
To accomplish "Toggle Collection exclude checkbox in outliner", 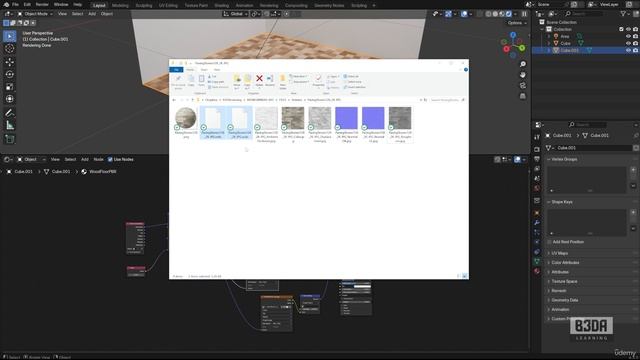I will (x=621, y=29).
